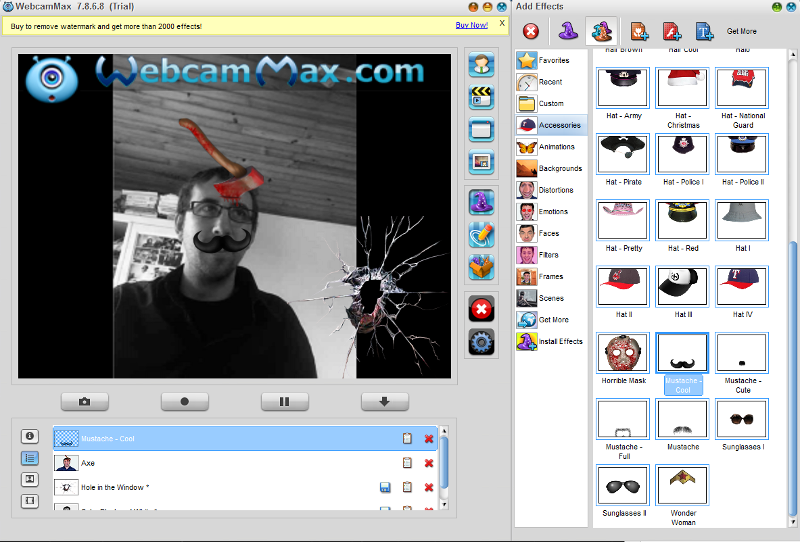The image size is (800, 542).
Task: Click the red X icon in the Add Effects toolbar
Action: click(x=531, y=32)
